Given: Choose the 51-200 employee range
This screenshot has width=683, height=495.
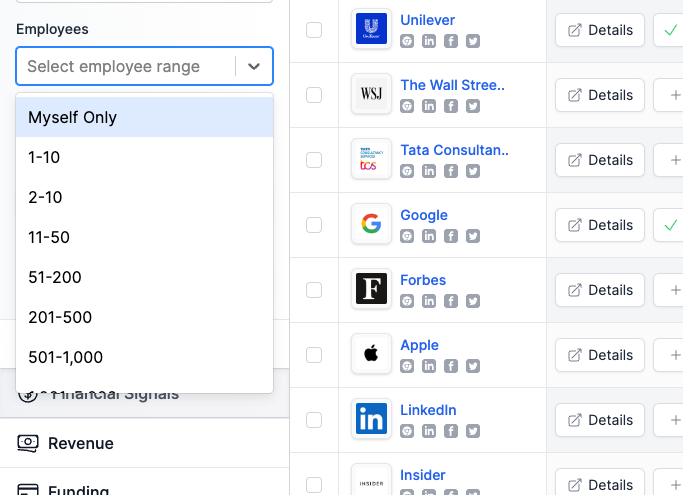Looking at the screenshot, I should point(144,277).
